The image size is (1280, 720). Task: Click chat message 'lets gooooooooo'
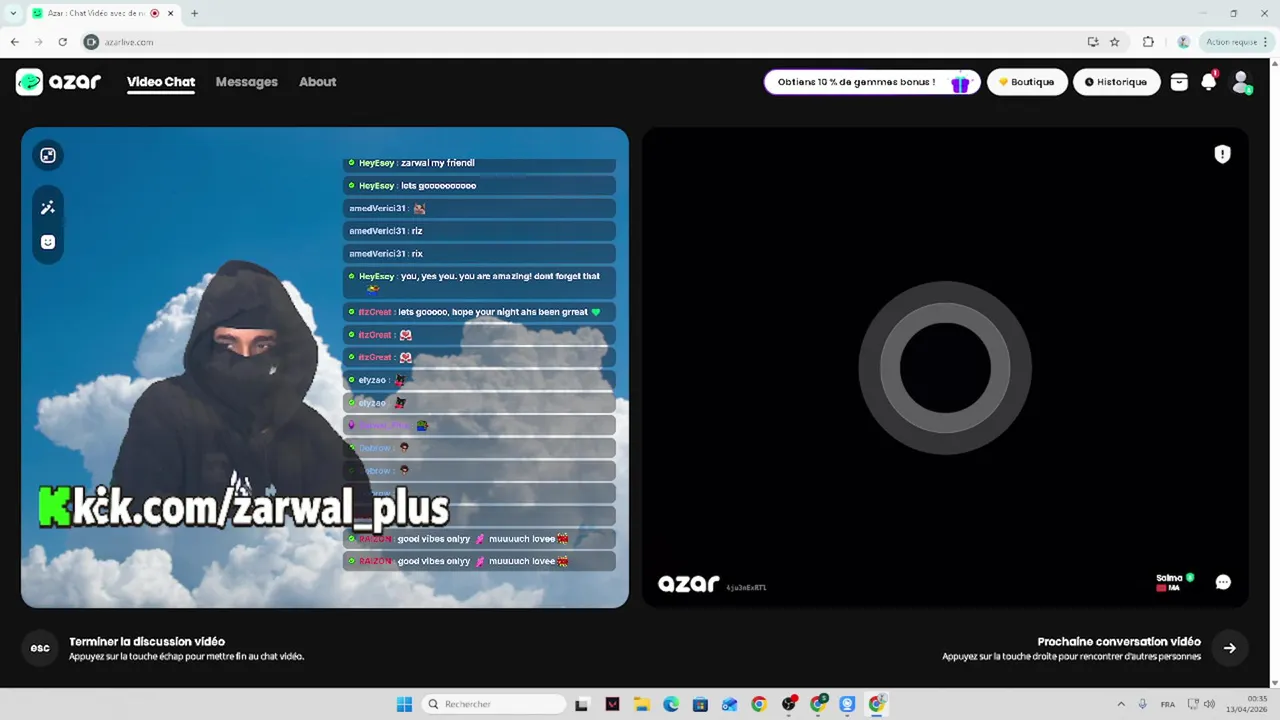pos(438,186)
